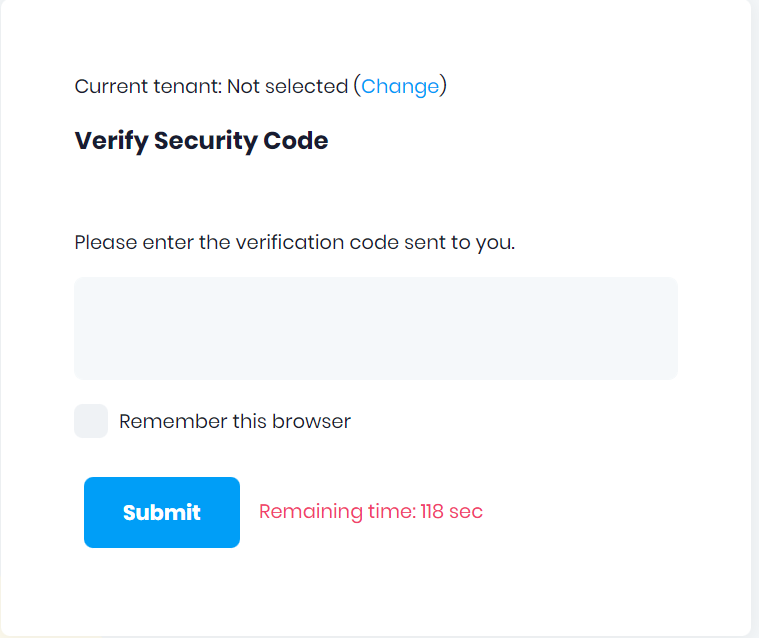The width and height of the screenshot is (759, 638).
Task: Click the Verify Security Code heading
Action: pyautogui.click(x=201, y=141)
